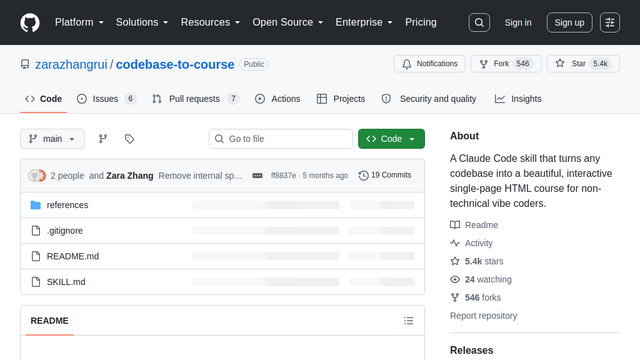
Task: Click the Sign in link
Action: click(518, 22)
